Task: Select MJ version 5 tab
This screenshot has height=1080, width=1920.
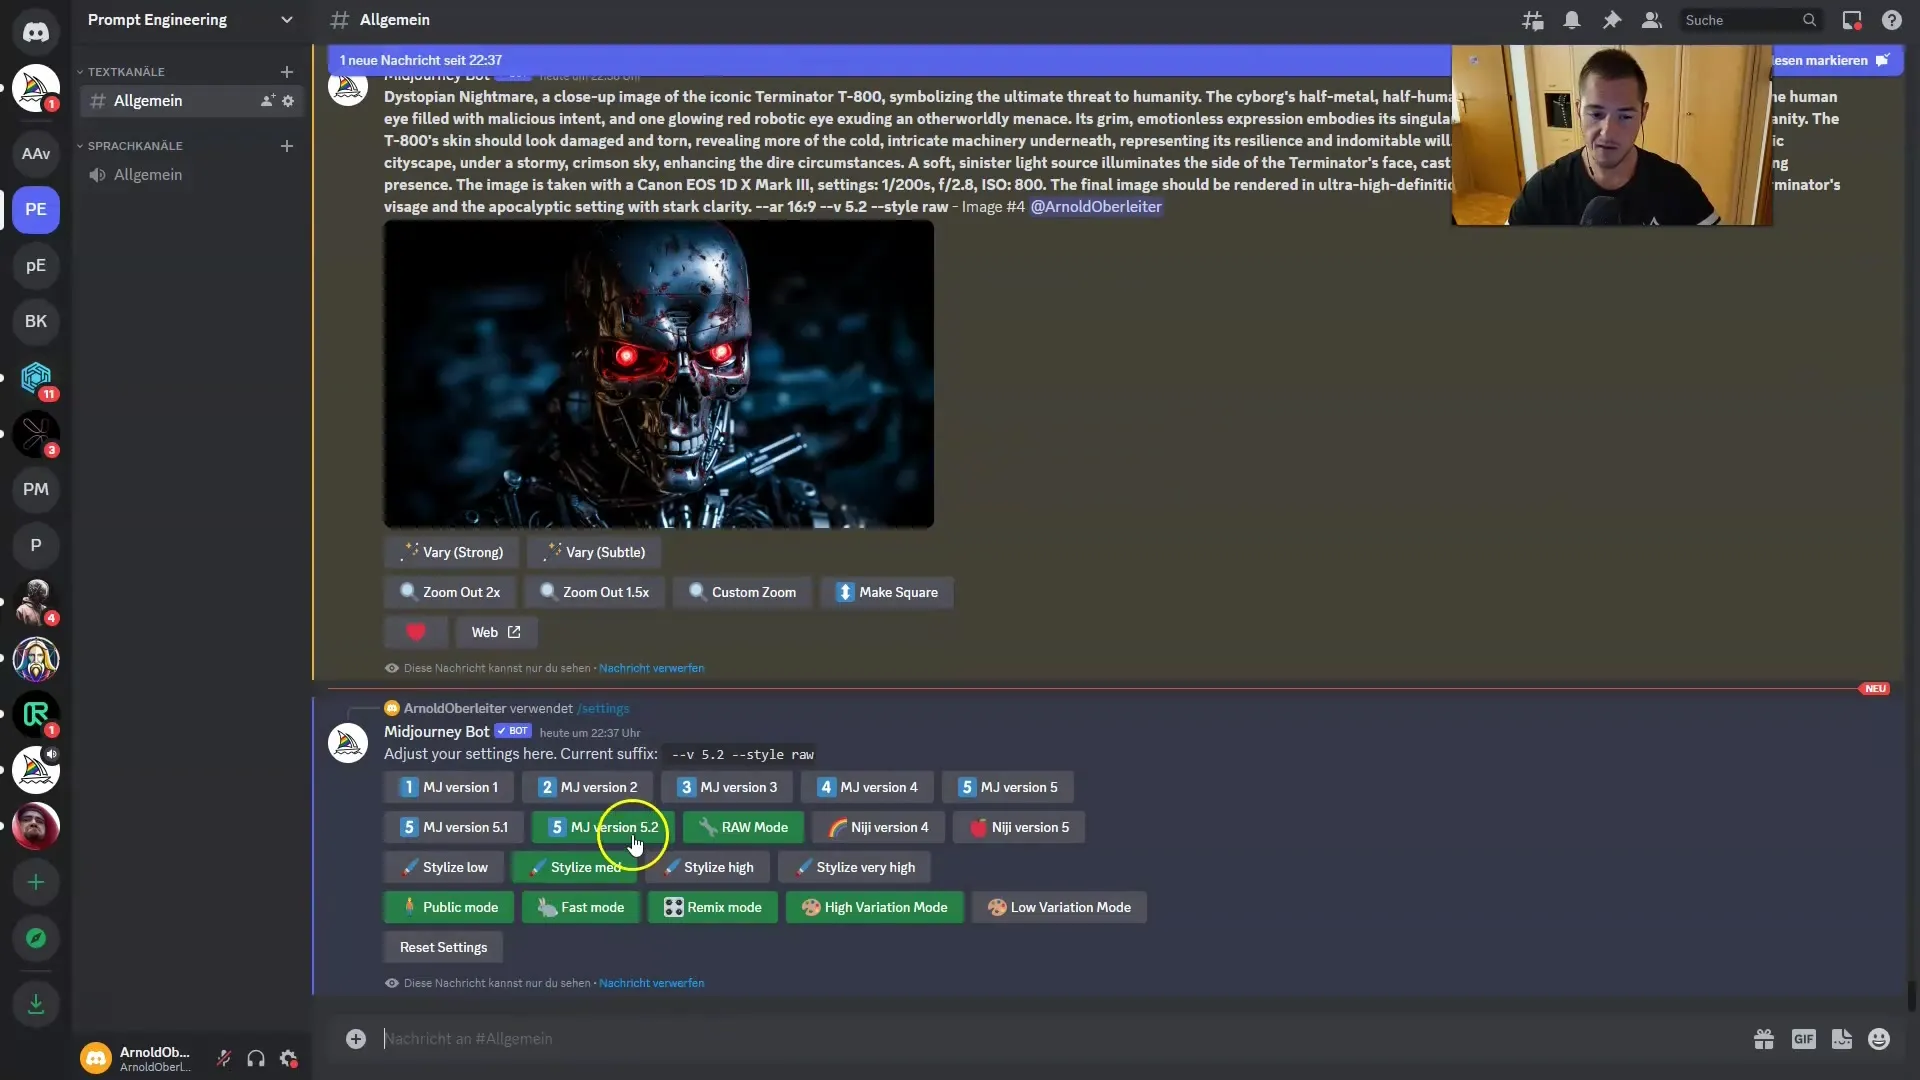Action: coord(1009,786)
